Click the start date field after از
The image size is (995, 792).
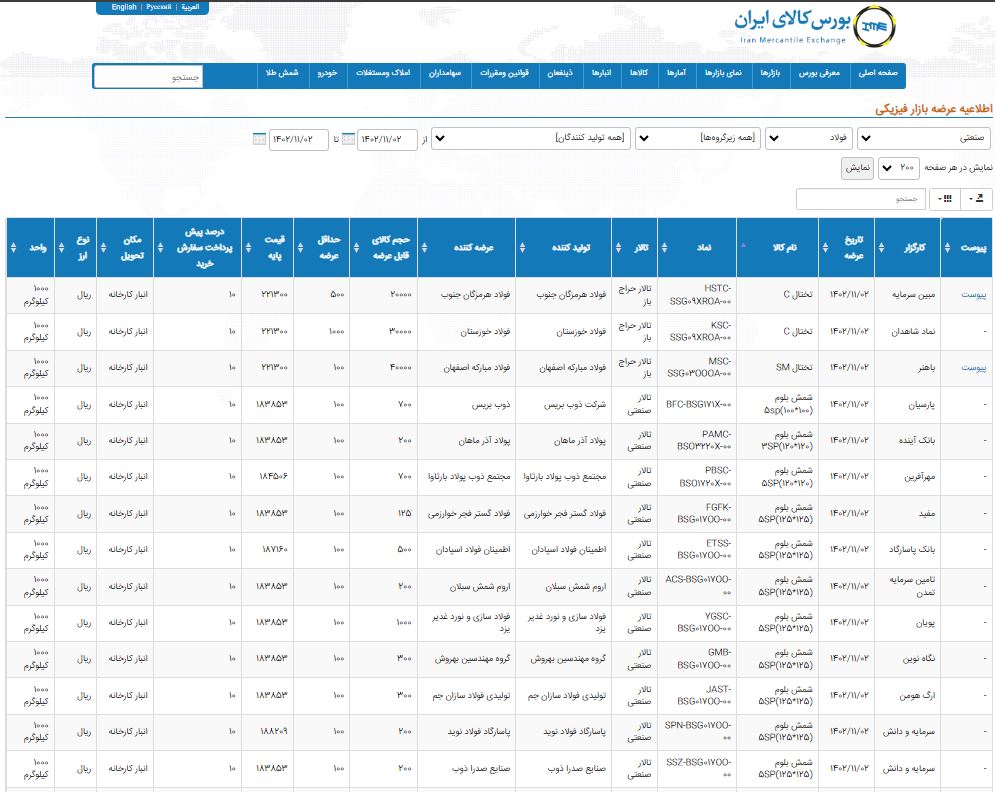coord(387,139)
